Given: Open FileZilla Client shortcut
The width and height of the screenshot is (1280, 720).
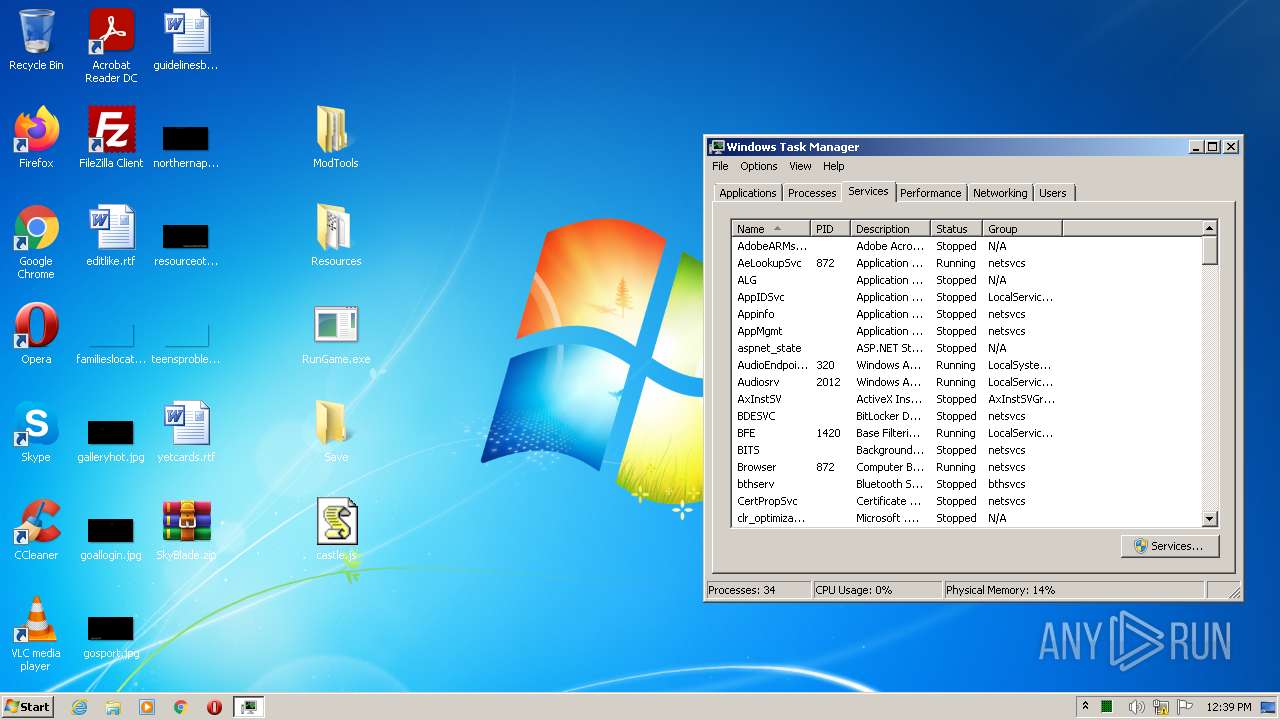Looking at the screenshot, I should tap(111, 138).
